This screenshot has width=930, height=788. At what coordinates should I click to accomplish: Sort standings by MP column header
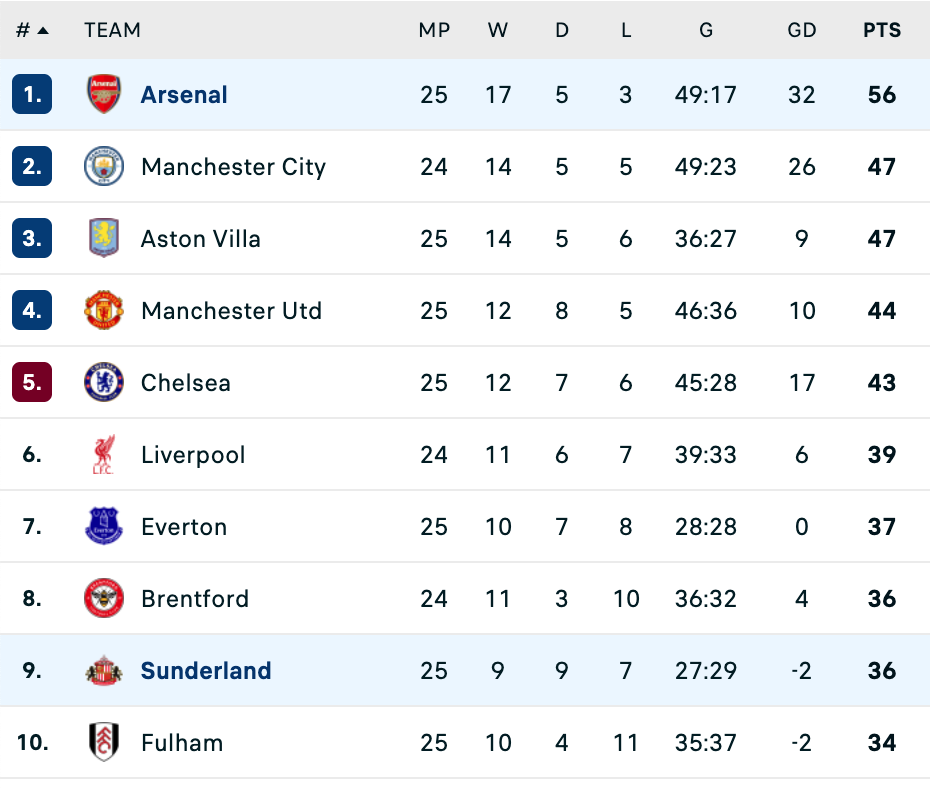click(434, 30)
